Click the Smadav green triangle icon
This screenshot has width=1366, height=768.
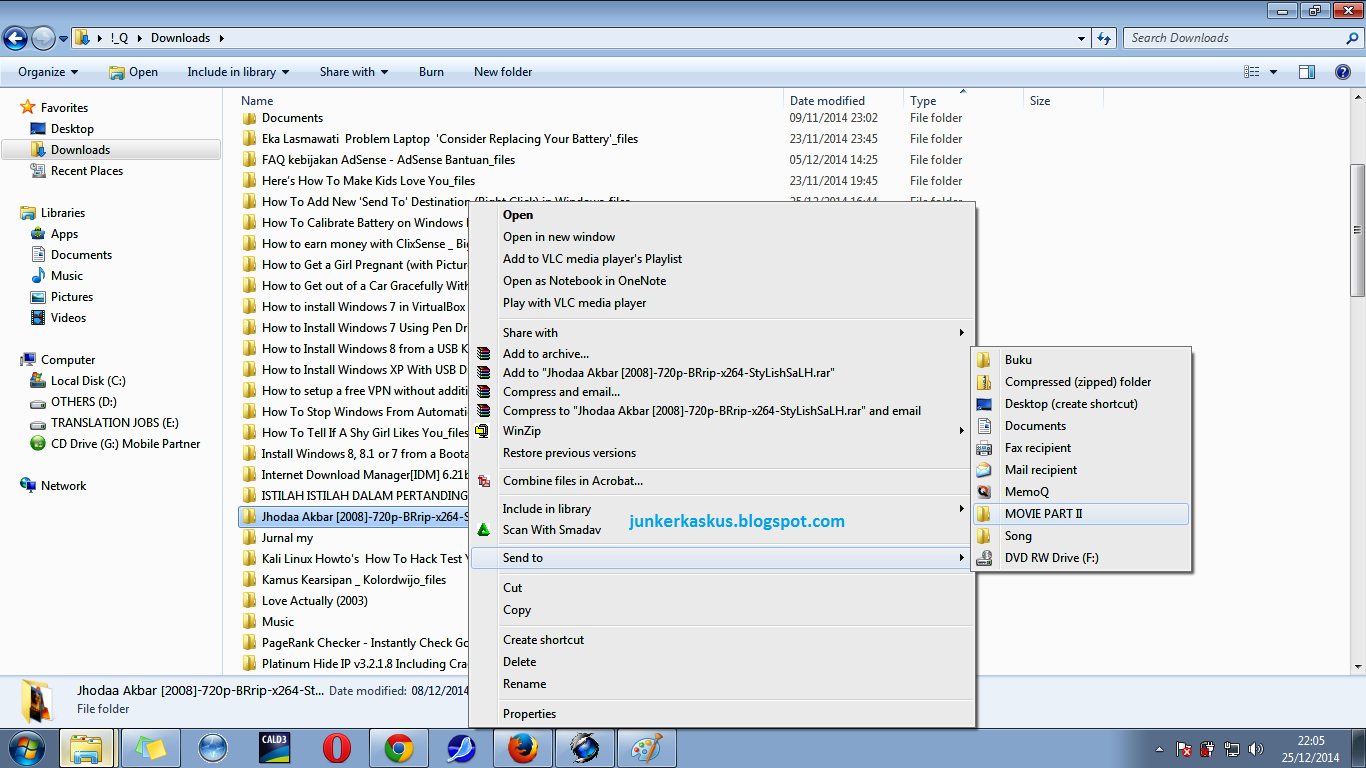(484, 530)
